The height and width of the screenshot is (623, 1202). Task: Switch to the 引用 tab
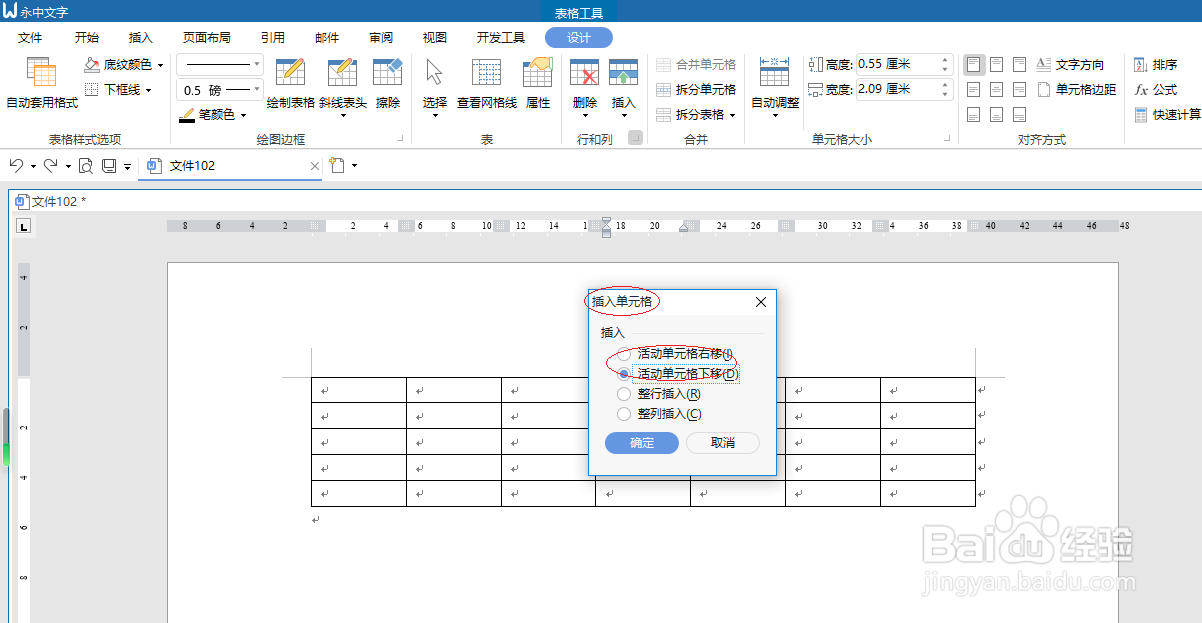(273, 37)
